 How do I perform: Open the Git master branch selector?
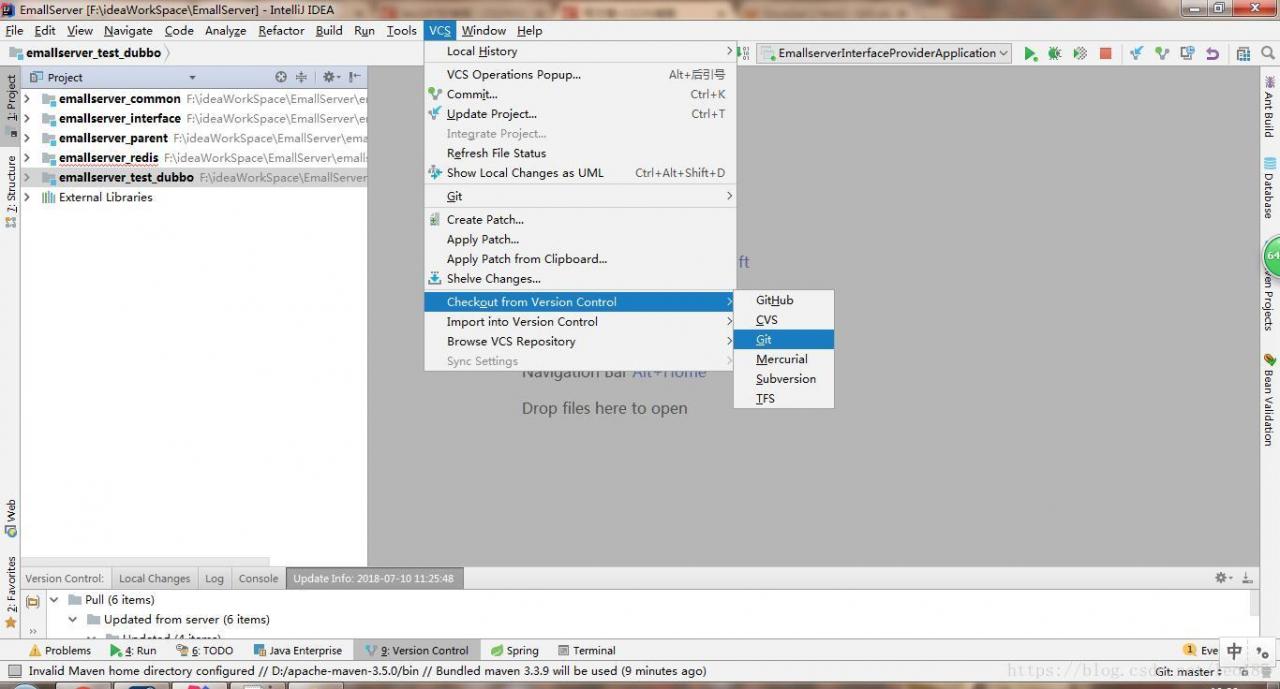[1189, 671]
